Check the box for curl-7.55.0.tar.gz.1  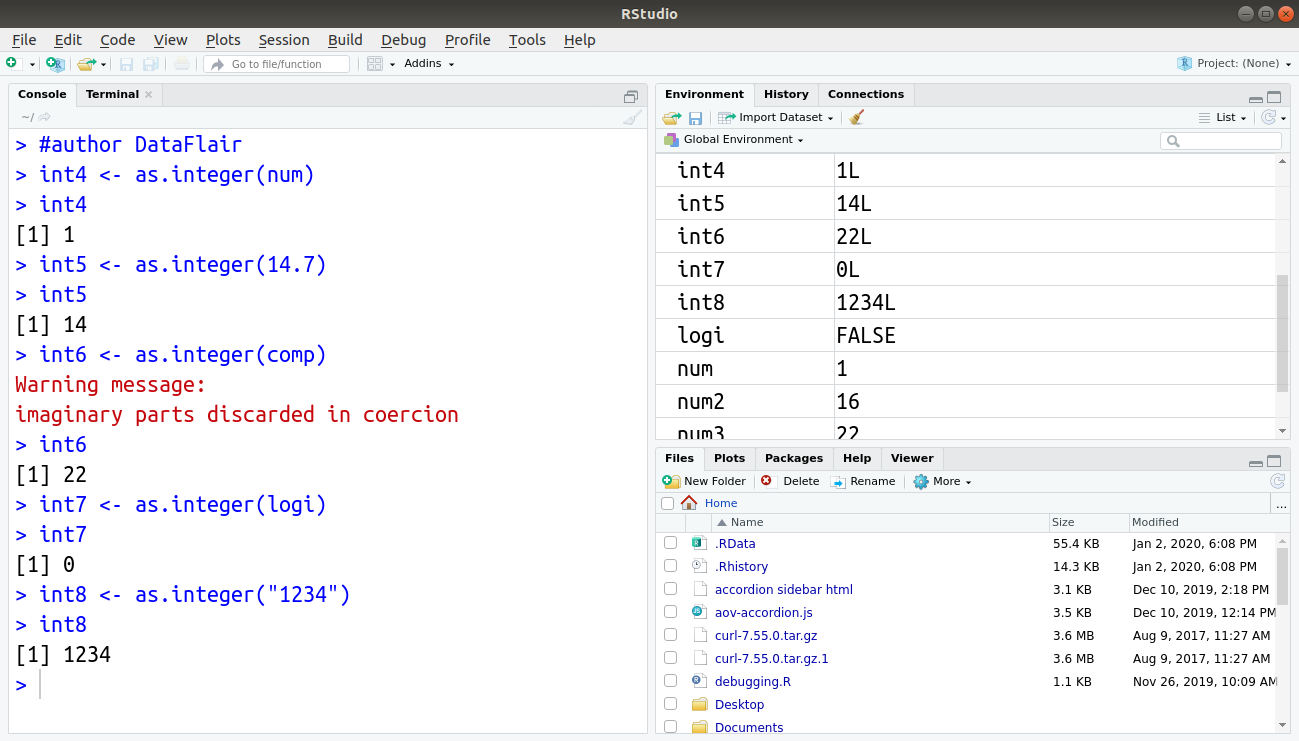tap(670, 658)
